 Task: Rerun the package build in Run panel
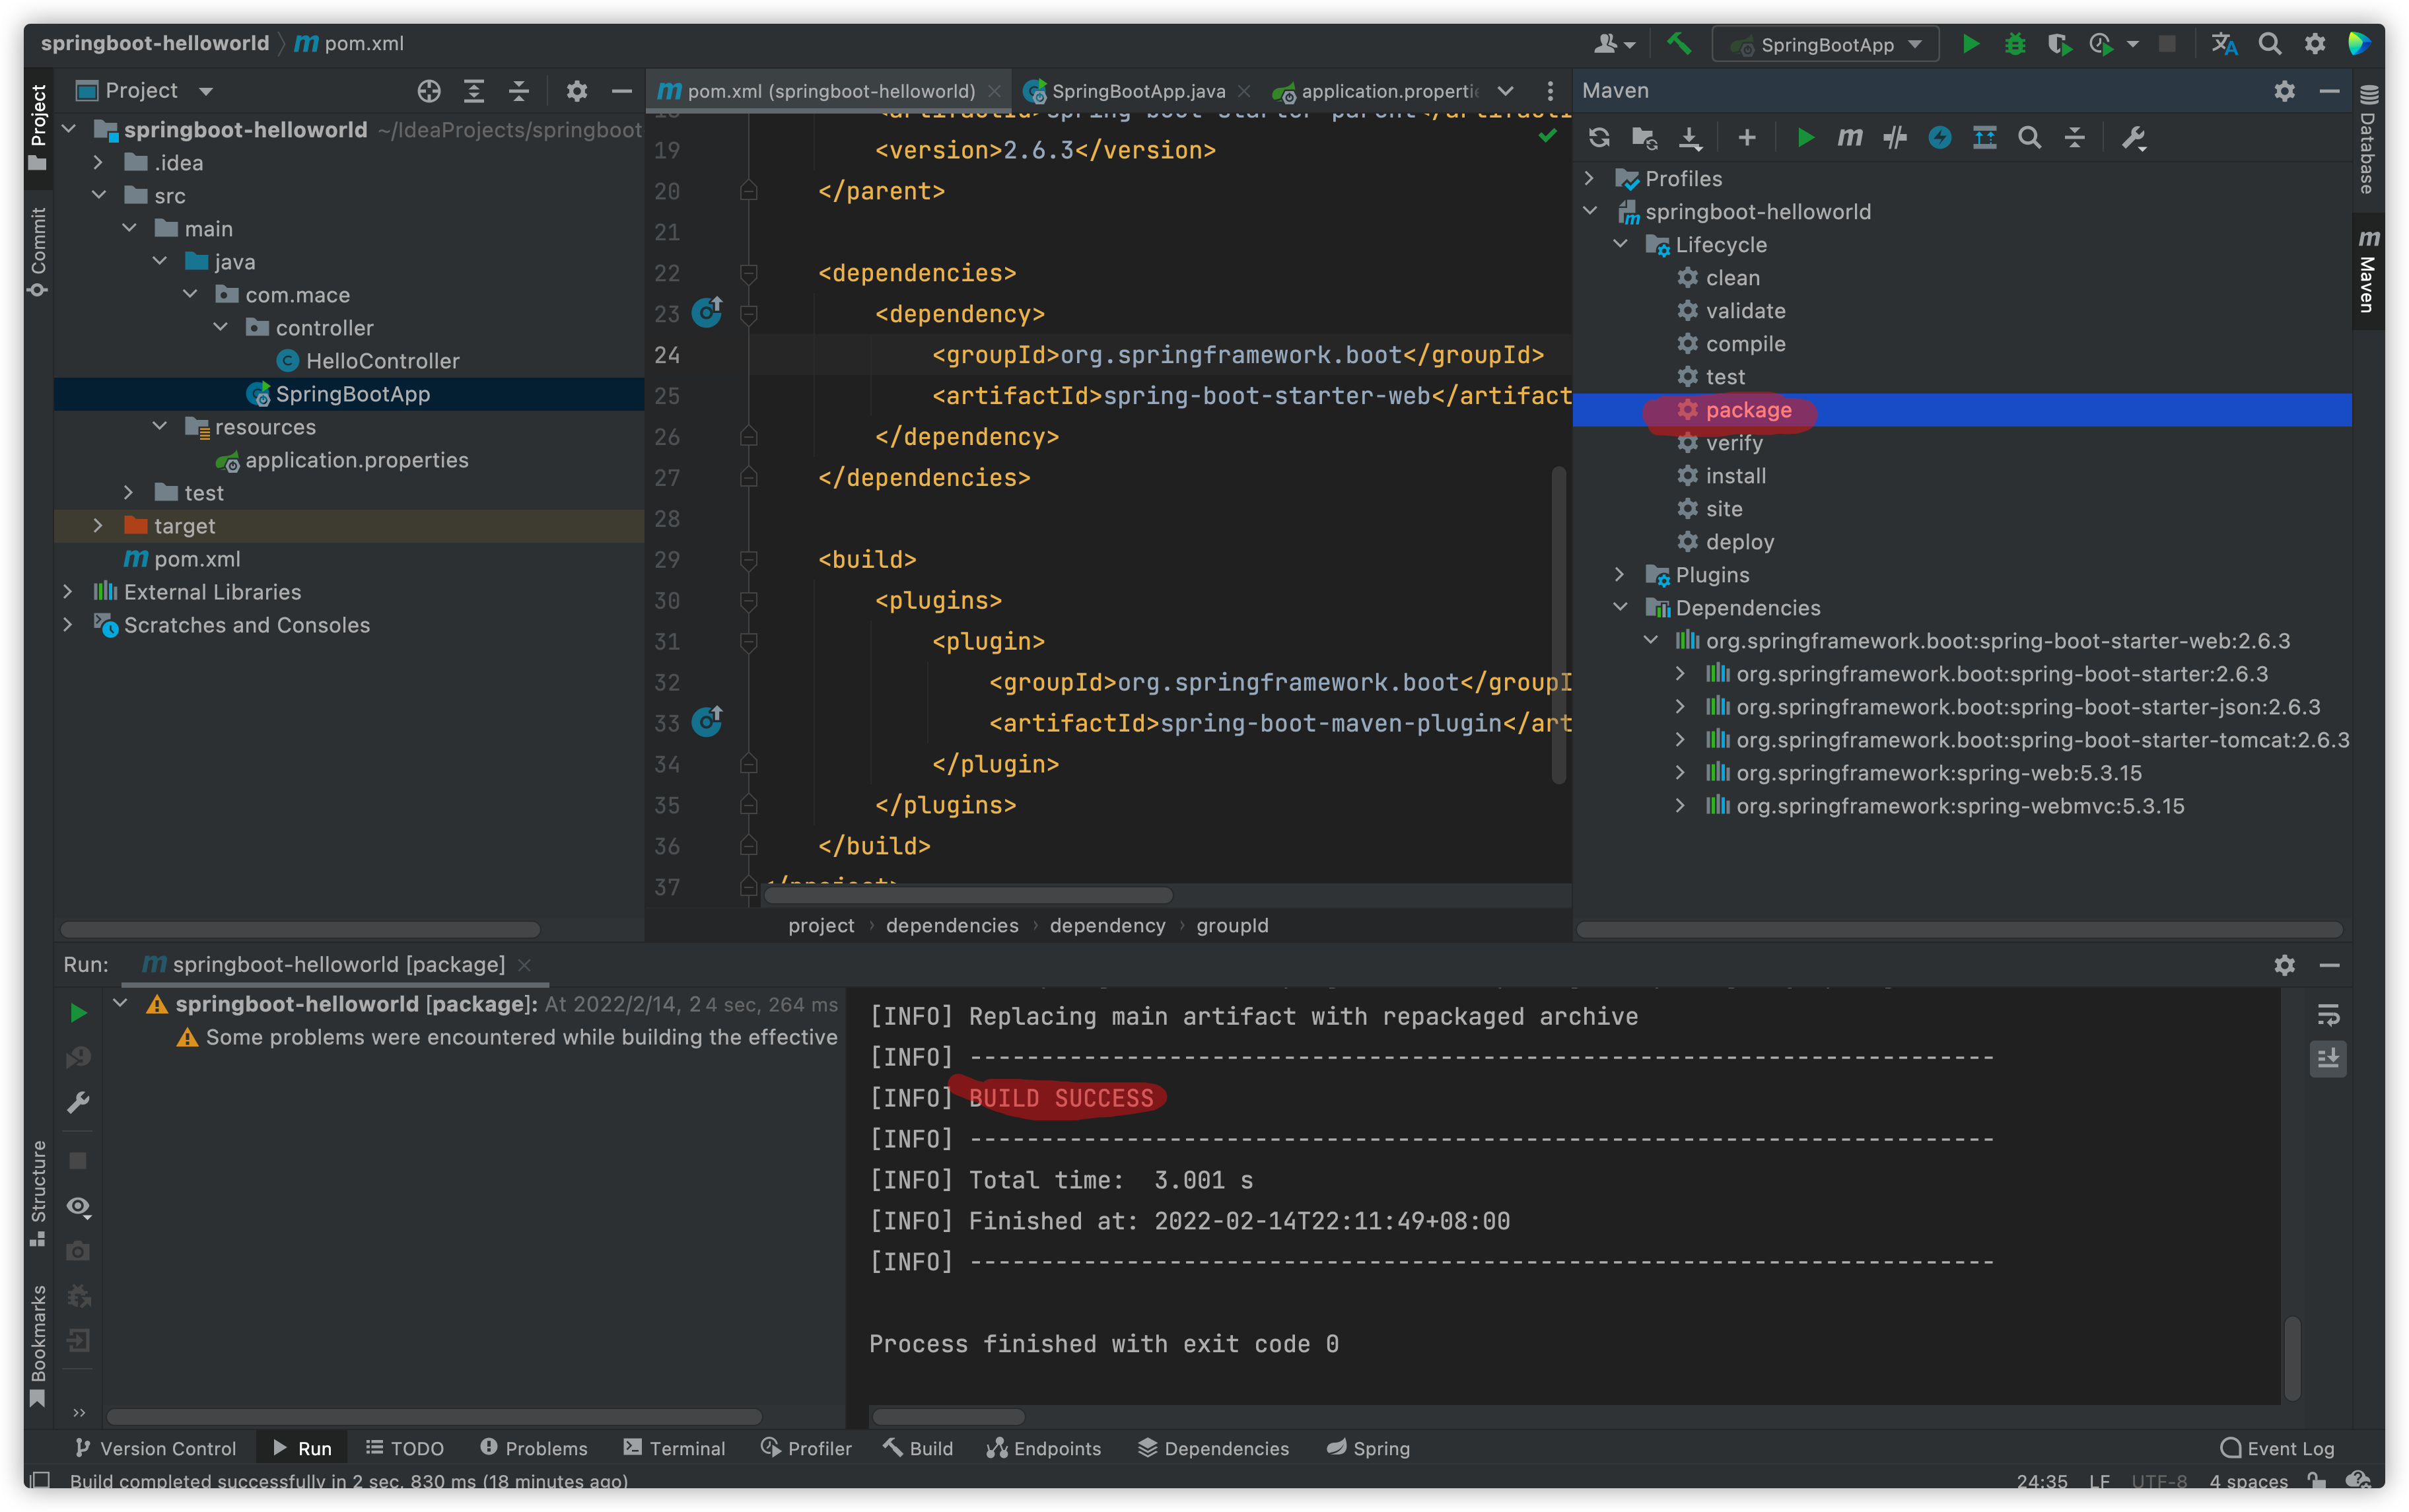tap(78, 1012)
